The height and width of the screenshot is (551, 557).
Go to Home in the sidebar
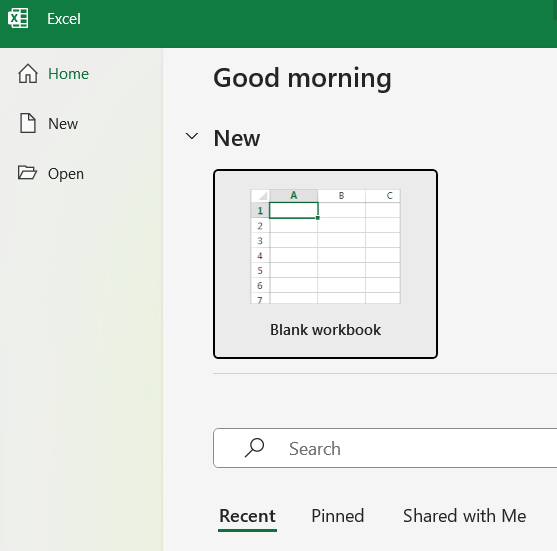[x=53, y=74]
